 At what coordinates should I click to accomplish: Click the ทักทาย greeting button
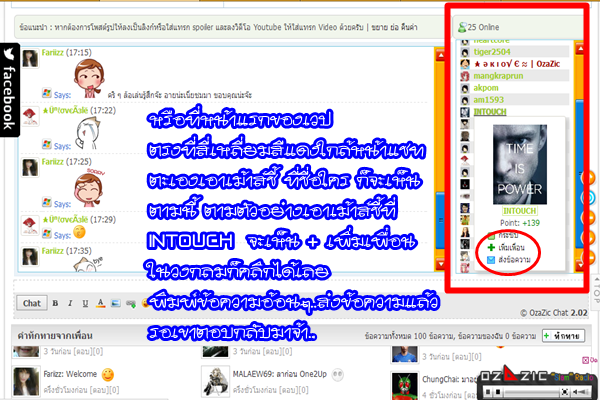click(x=563, y=336)
